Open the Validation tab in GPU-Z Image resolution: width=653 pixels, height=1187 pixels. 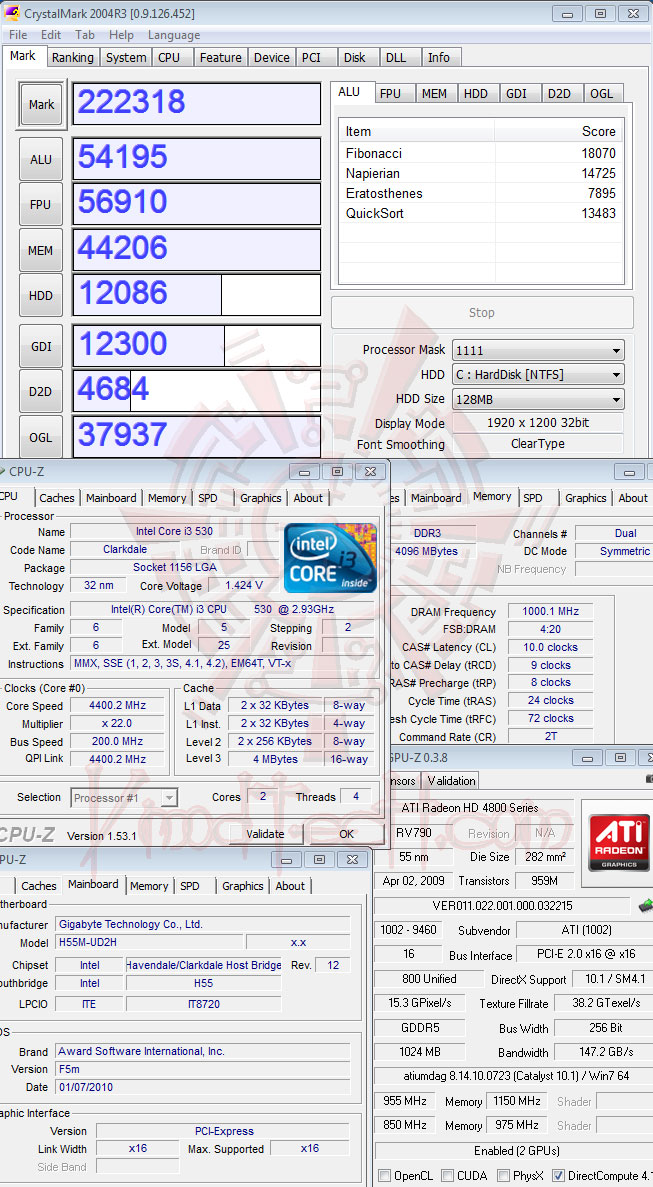pyautogui.click(x=451, y=780)
